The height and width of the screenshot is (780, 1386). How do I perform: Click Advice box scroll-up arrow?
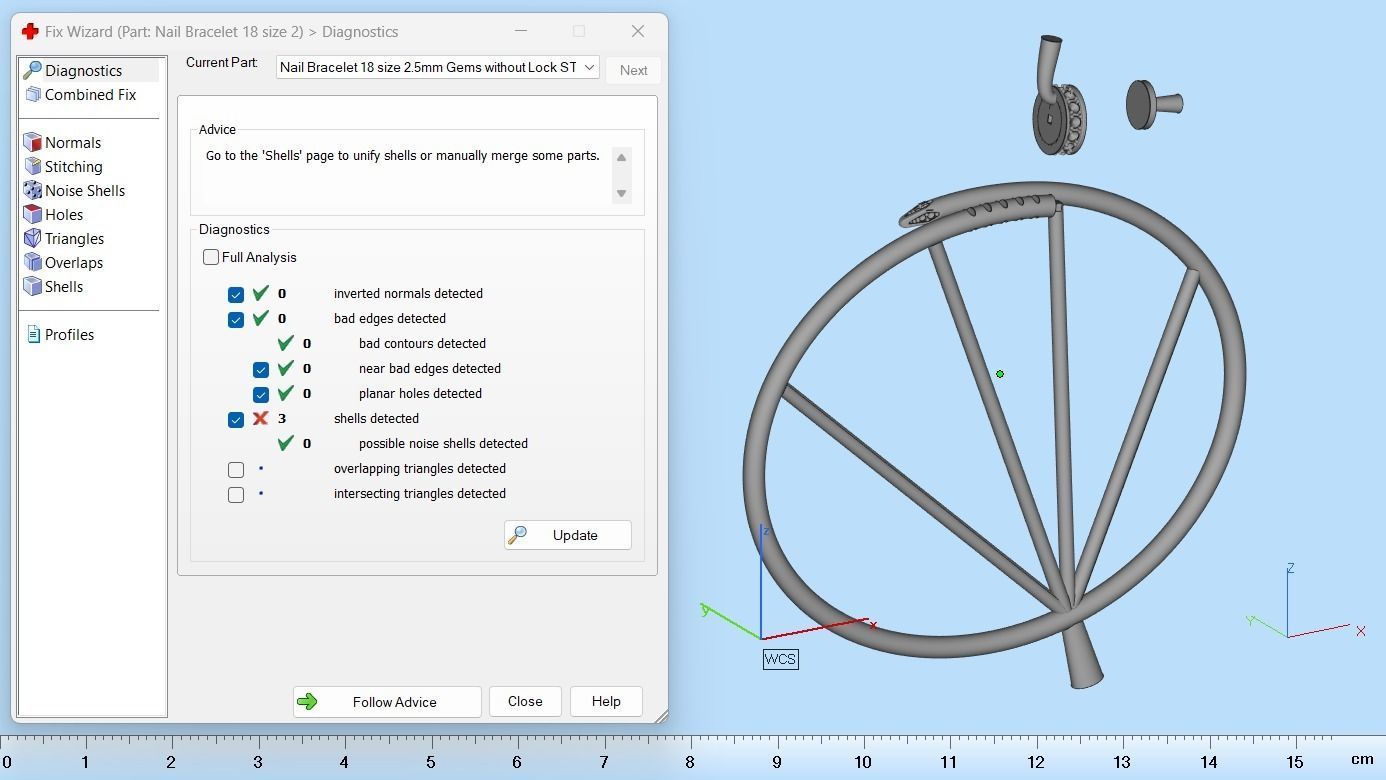coord(621,157)
